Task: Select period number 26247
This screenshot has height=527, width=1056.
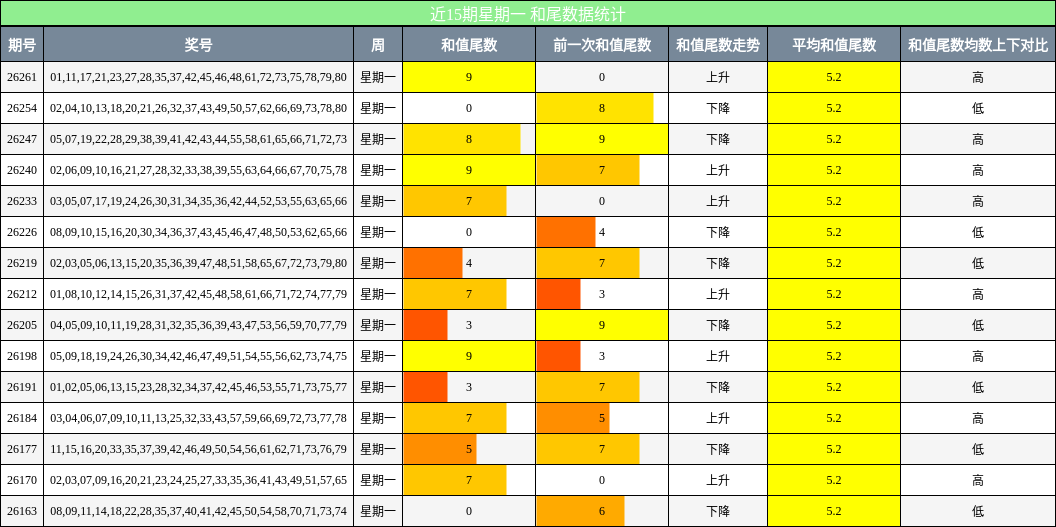Action: tap(22, 139)
